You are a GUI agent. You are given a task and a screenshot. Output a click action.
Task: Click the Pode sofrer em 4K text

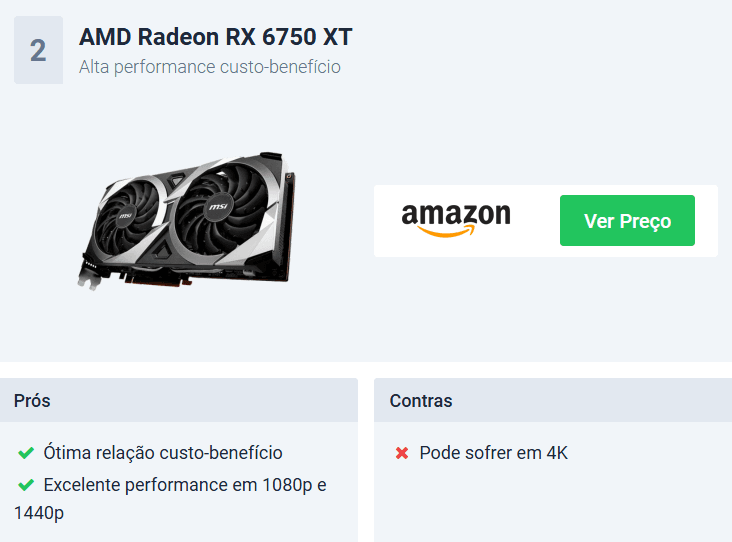coord(493,453)
